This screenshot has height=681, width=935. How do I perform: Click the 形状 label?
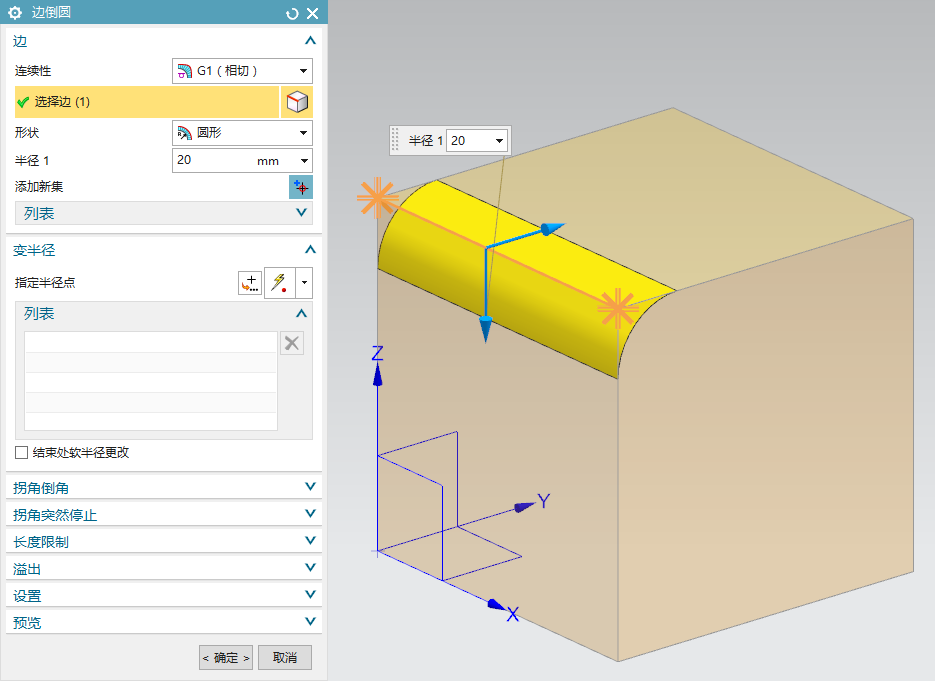click(x=27, y=133)
